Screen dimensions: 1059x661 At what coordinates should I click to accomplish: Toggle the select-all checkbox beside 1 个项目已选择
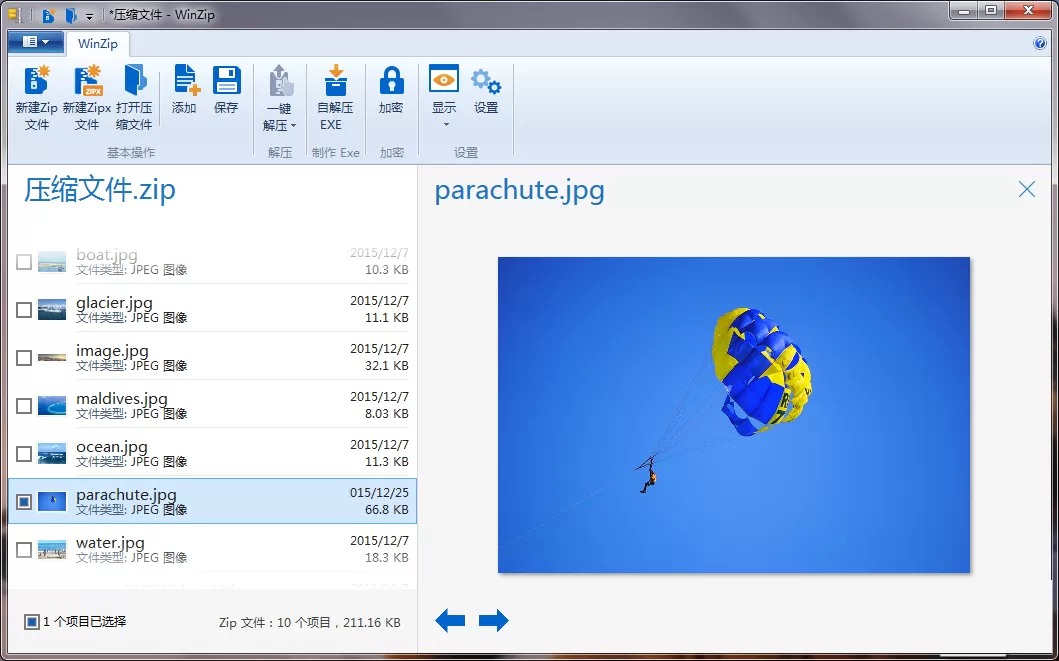[x=32, y=621]
